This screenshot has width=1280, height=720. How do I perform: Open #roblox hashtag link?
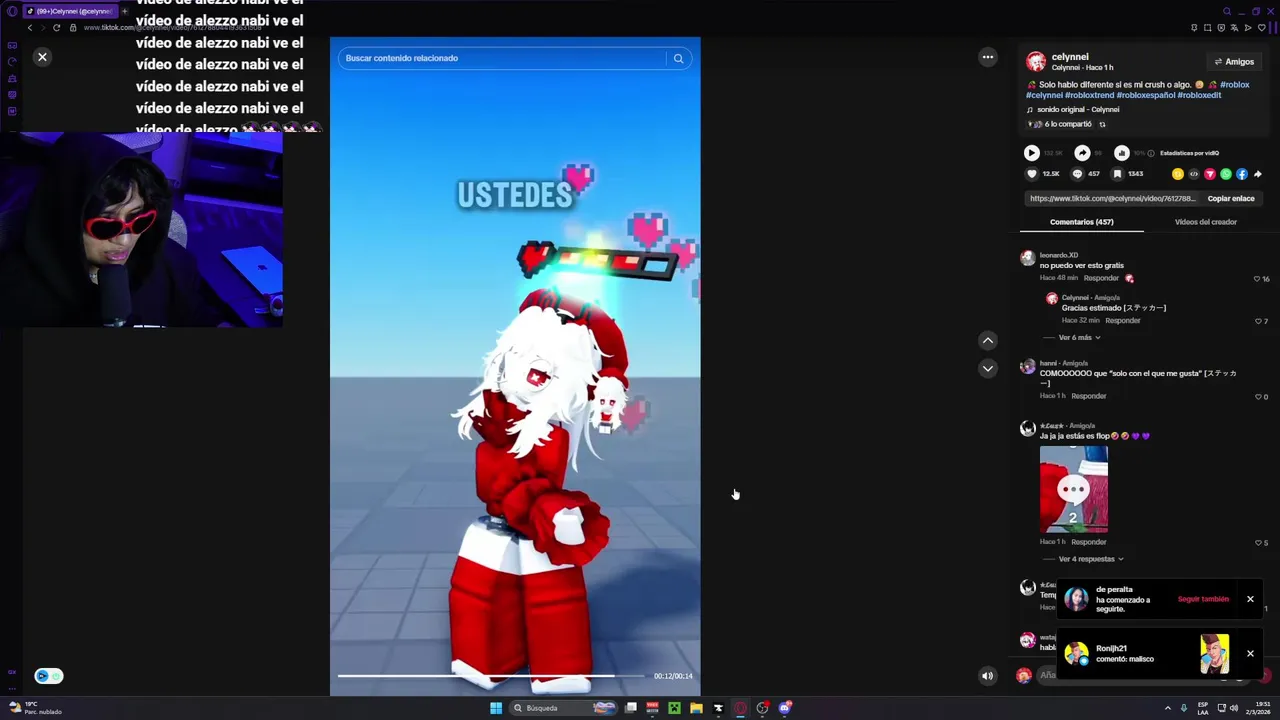point(1234,85)
